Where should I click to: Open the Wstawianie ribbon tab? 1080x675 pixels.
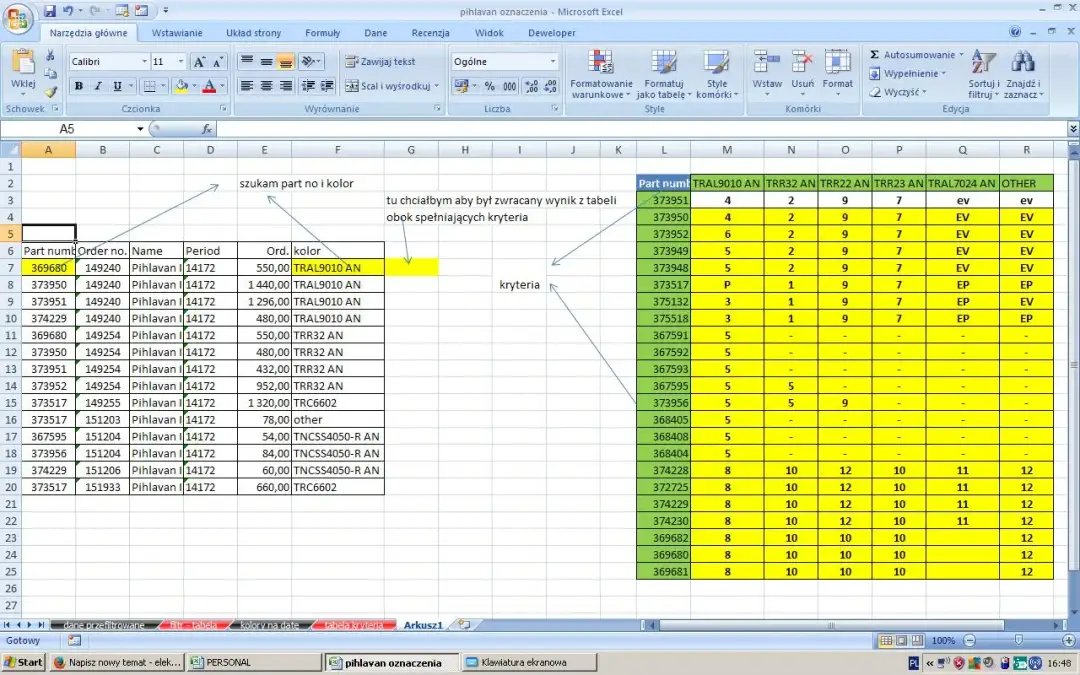177,32
